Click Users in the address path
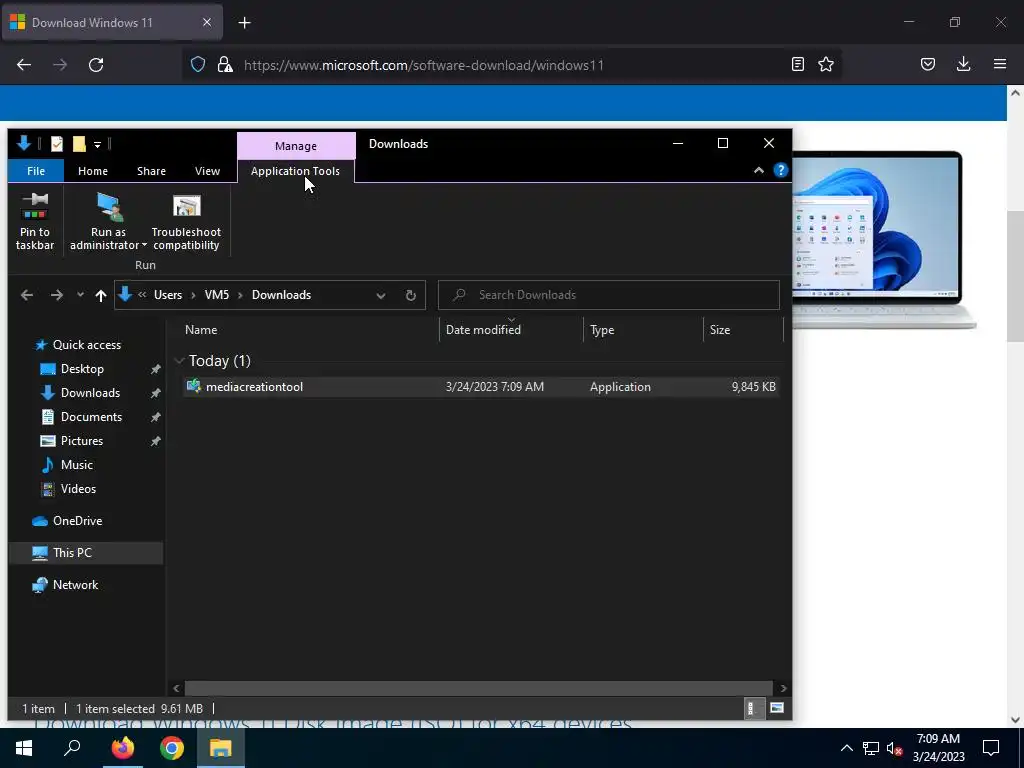The height and width of the screenshot is (768, 1024). point(168,295)
